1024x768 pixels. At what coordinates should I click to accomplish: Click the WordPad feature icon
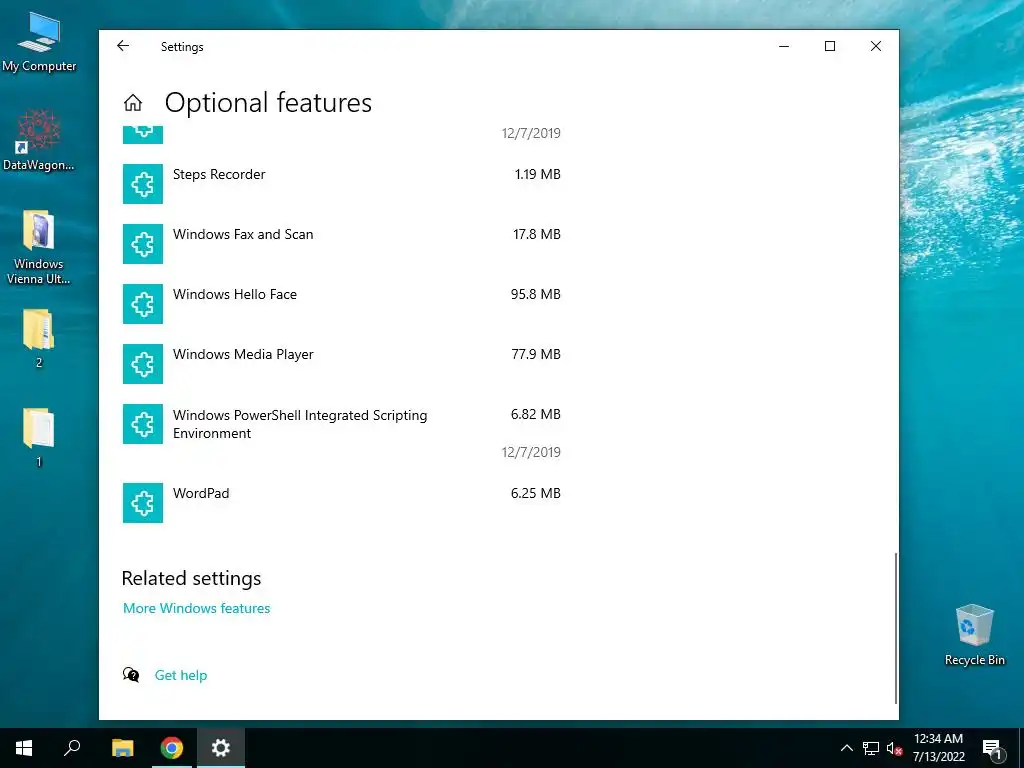click(x=143, y=503)
